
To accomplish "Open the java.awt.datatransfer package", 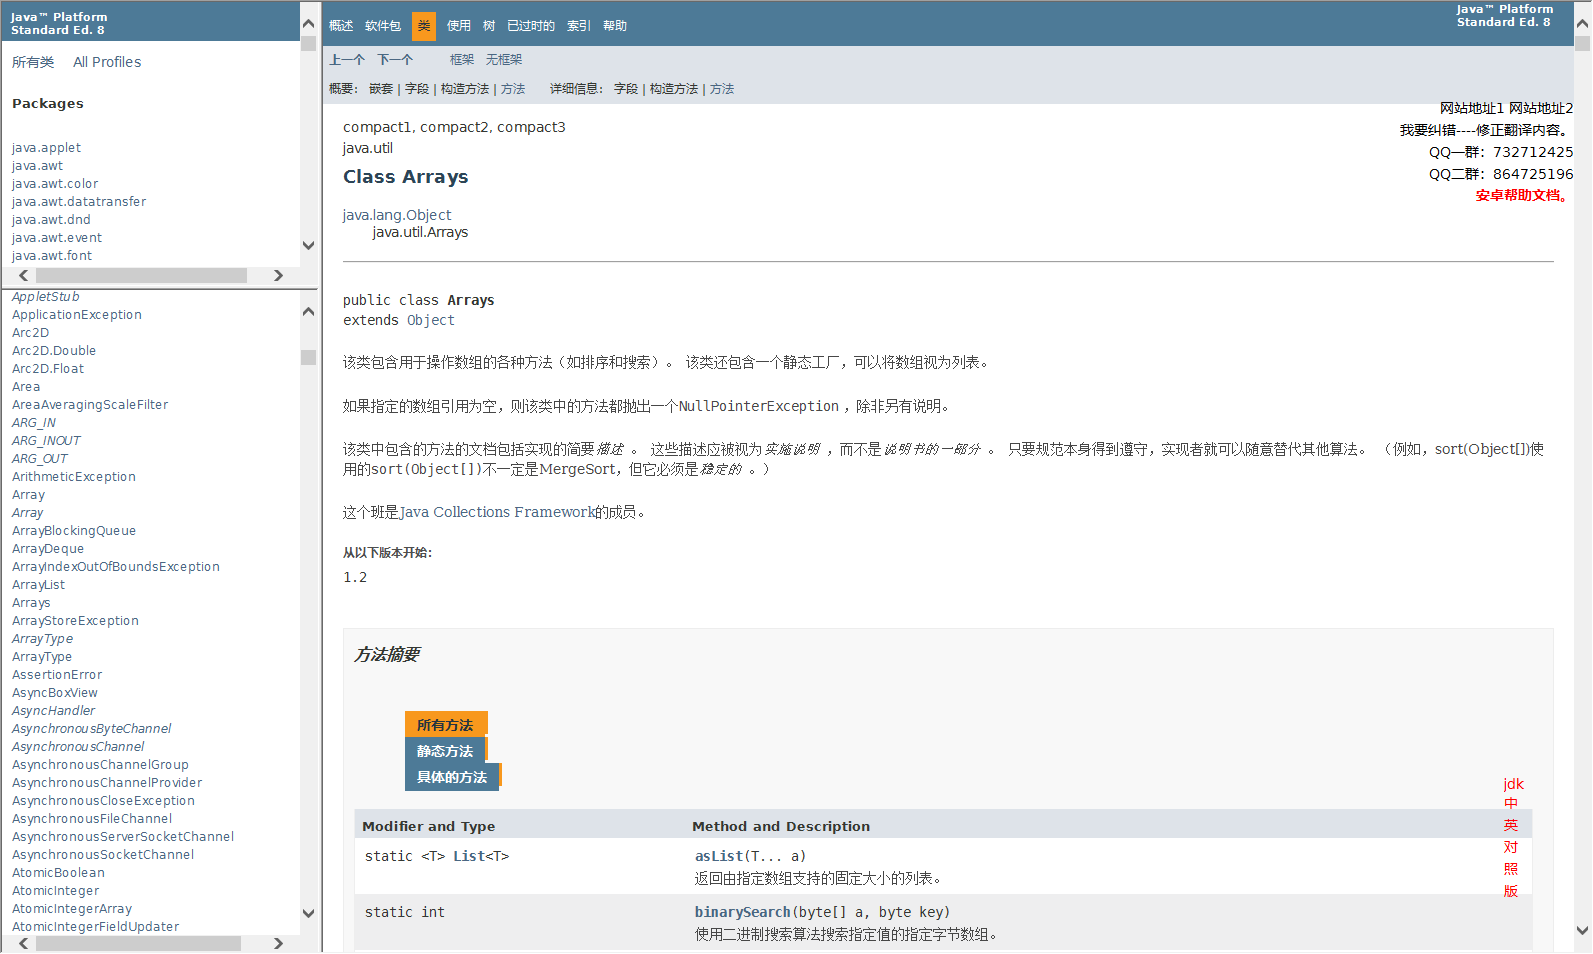I will [79, 202].
